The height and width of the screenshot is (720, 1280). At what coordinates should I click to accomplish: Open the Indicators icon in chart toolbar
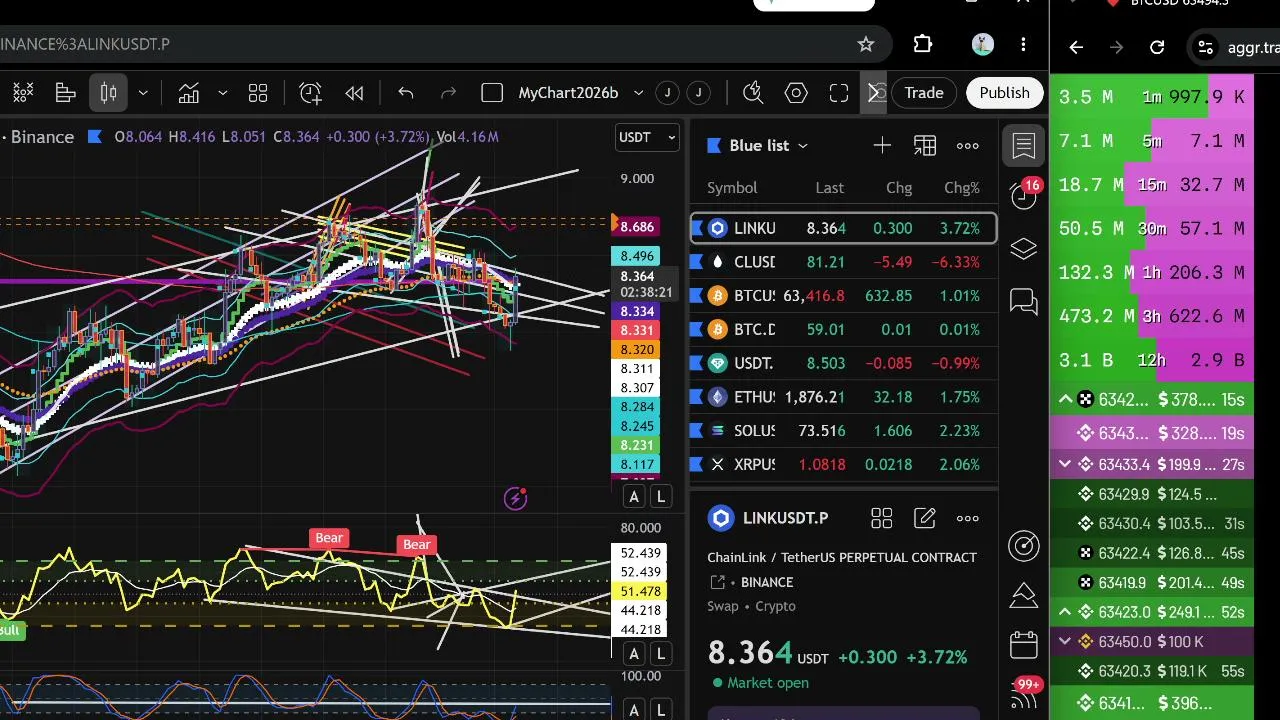(x=188, y=93)
